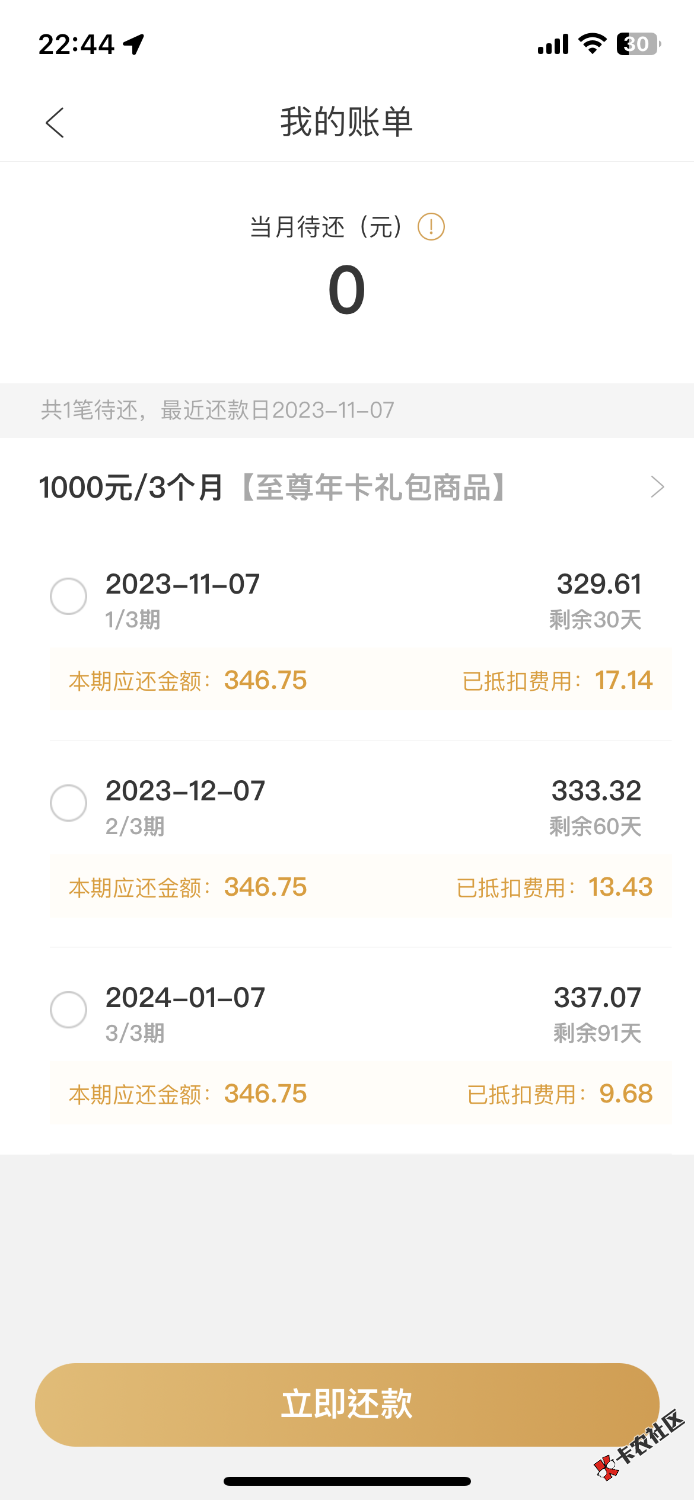This screenshot has height=1500, width=694.
Task: Tap the 我的账单 page title
Action: (346, 122)
